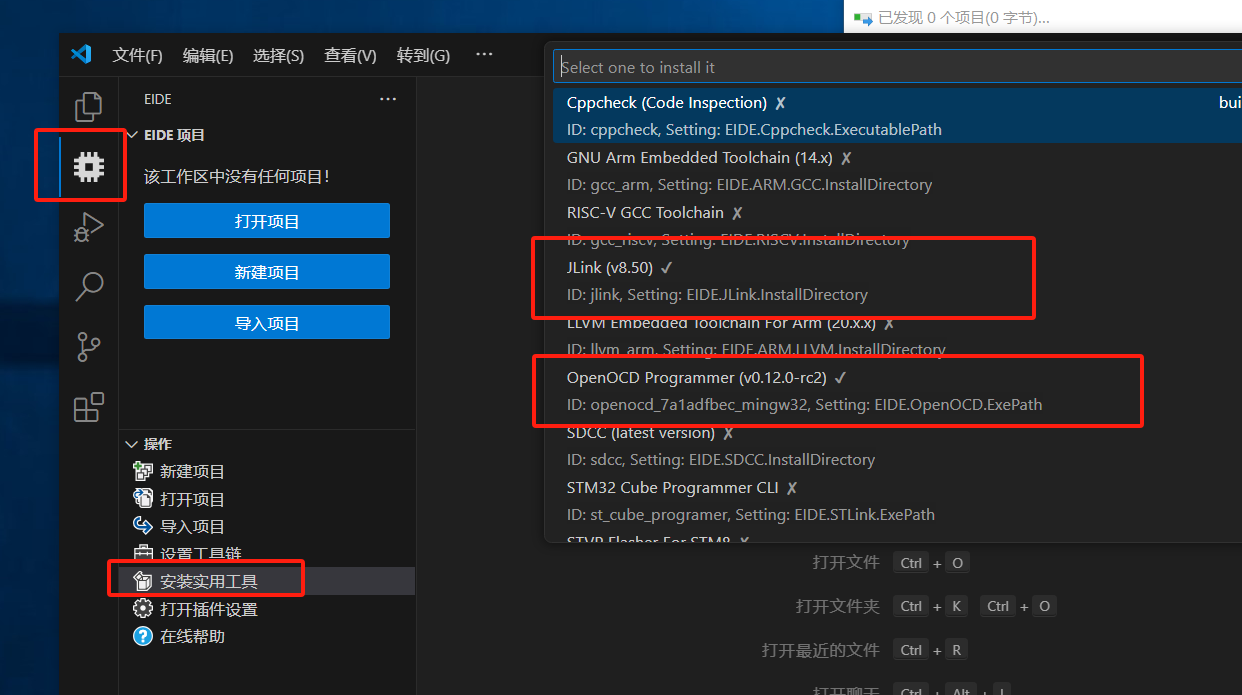
Task: Open the Extensions view icon
Action: 89,407
